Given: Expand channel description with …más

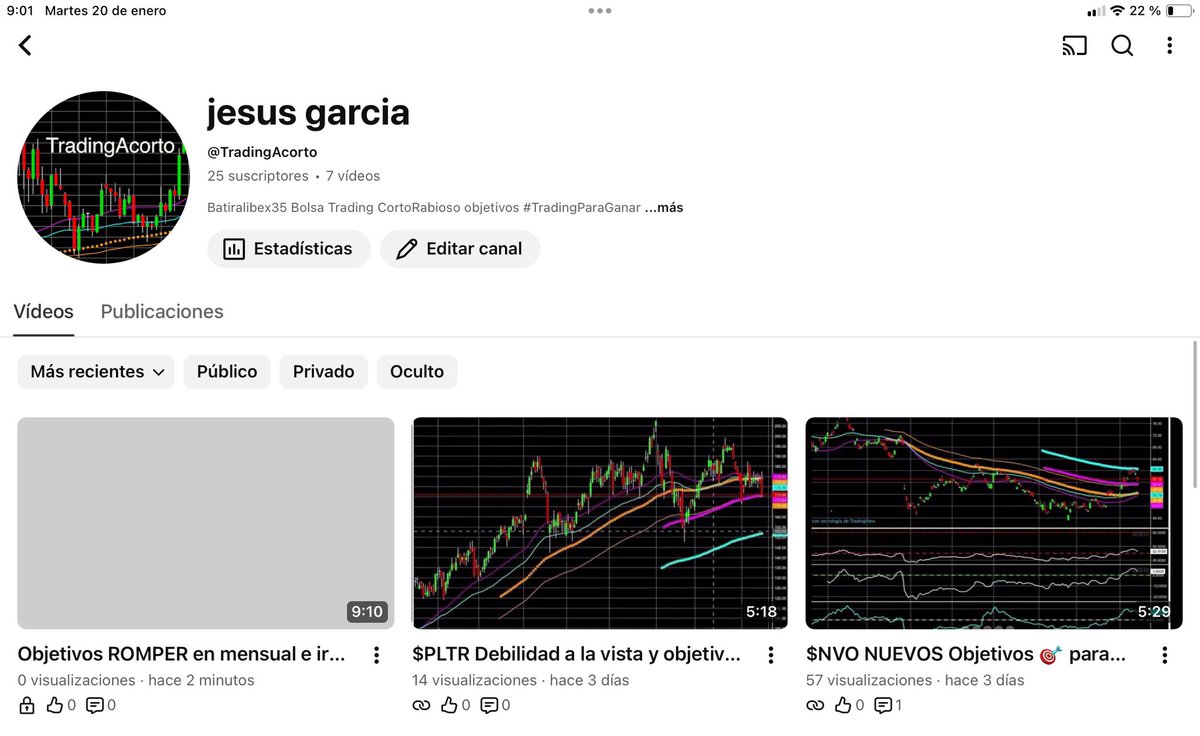Looking at the screenshot, I should [x=664, y=208].
